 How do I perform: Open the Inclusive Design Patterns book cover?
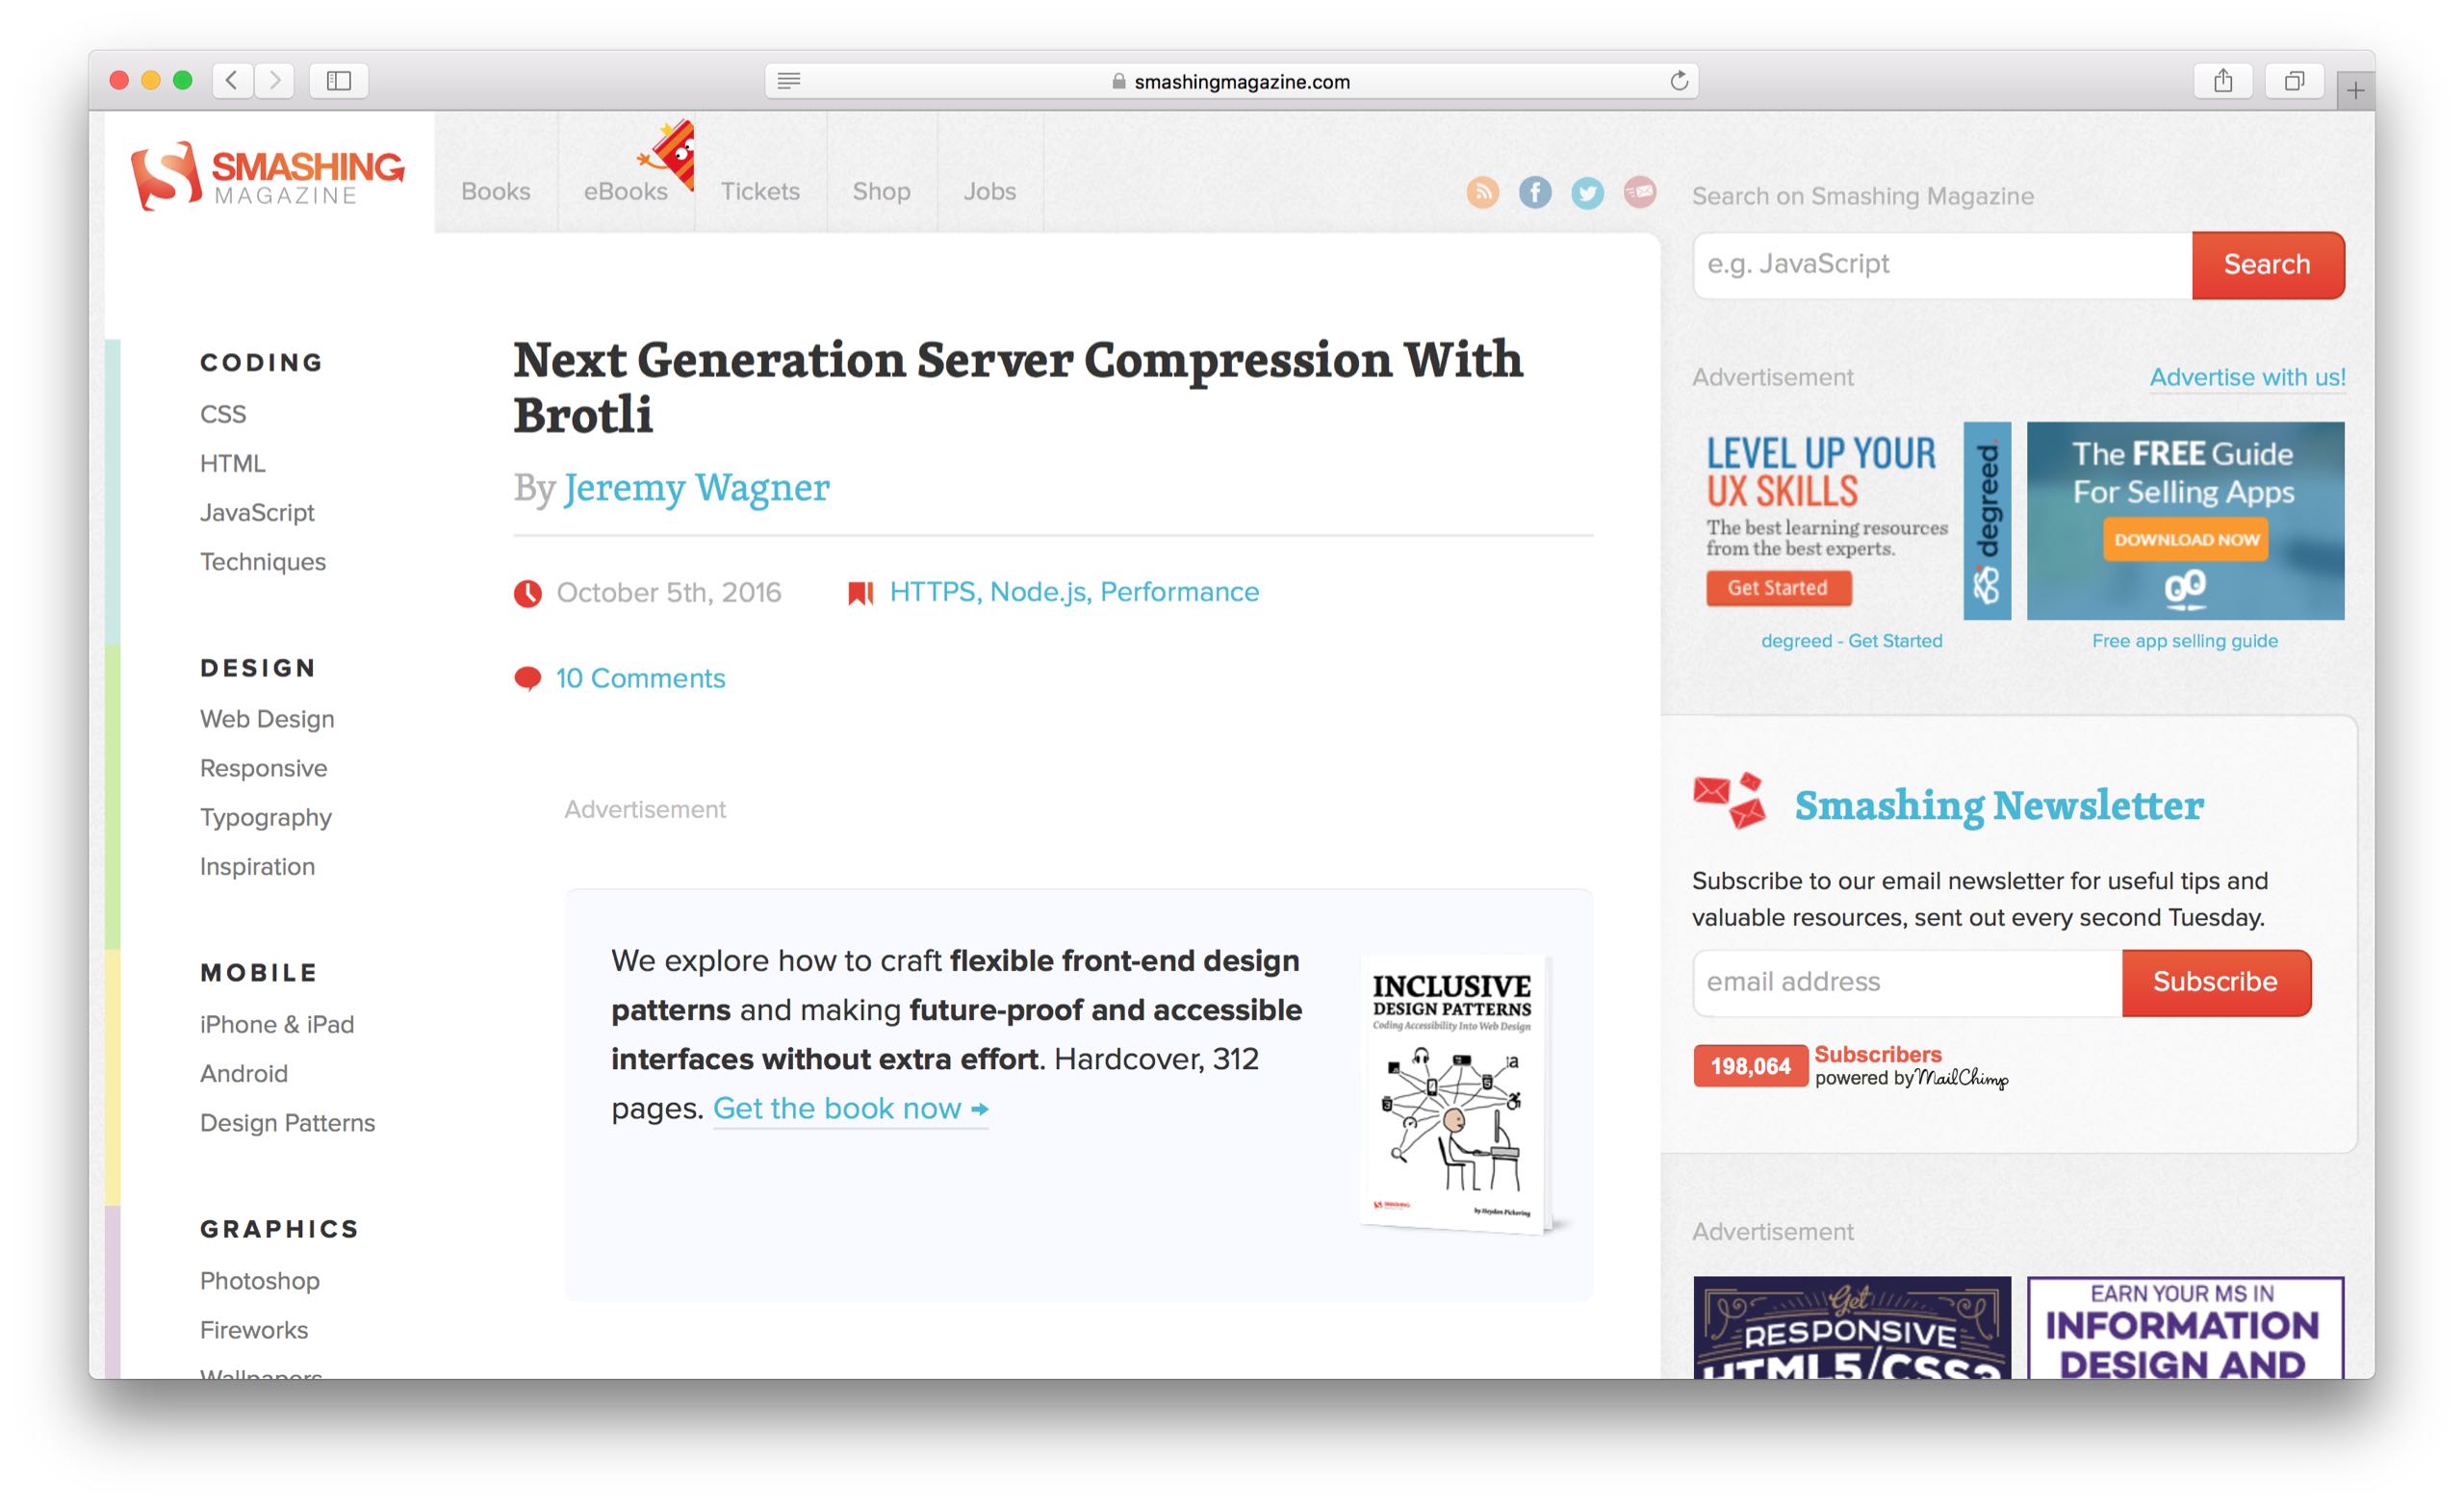point(1457,1093)
